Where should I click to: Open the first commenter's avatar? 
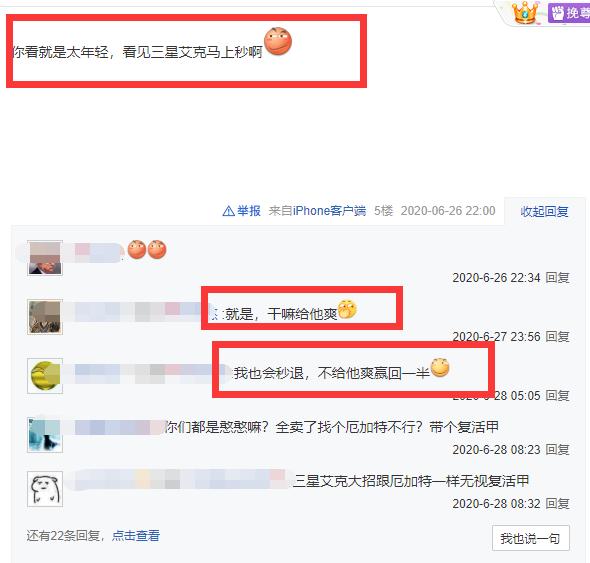coord(45,258)
